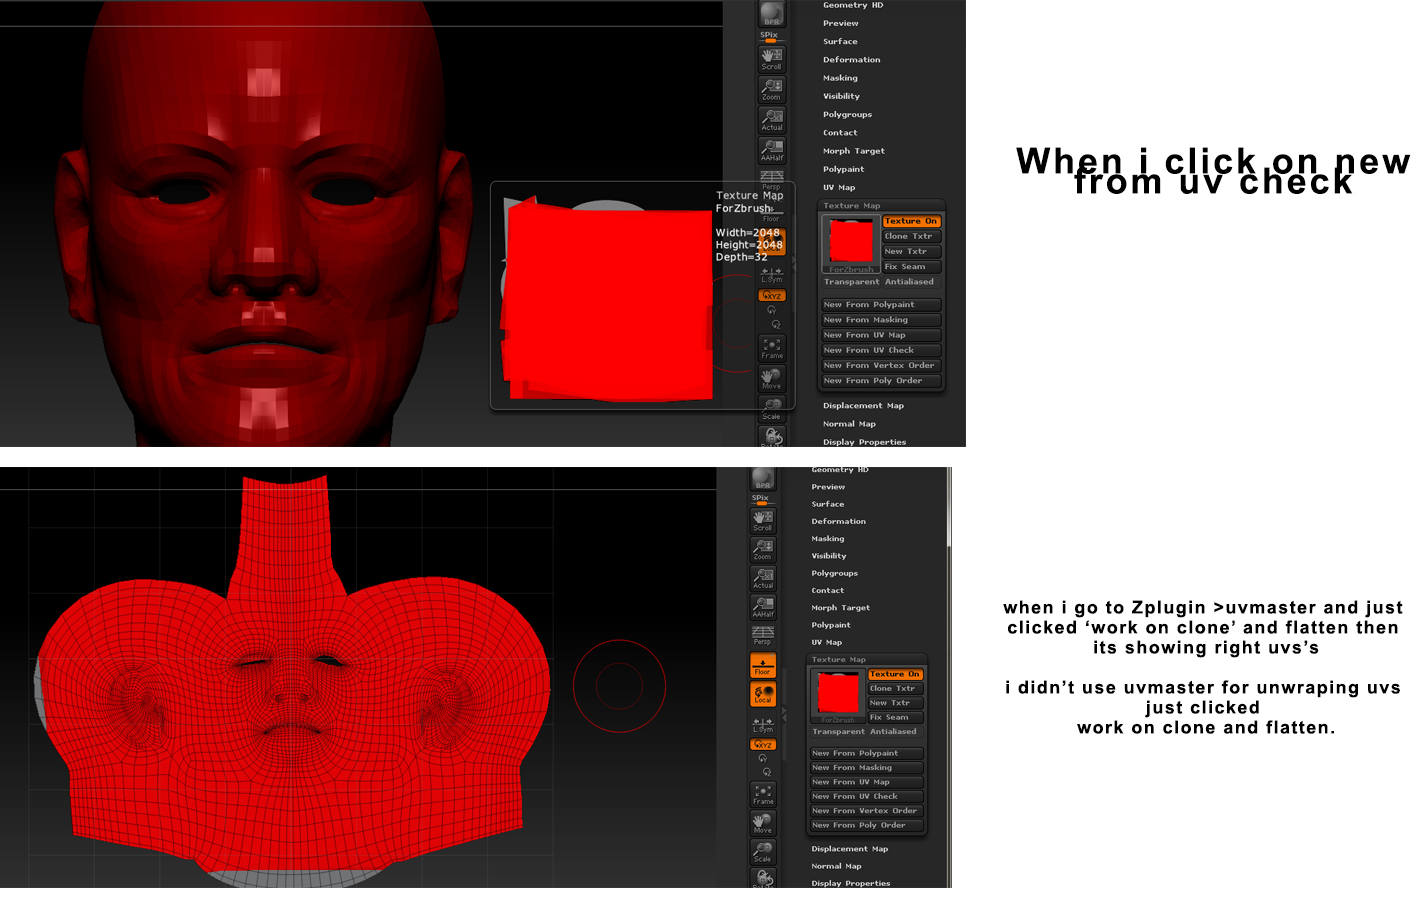This screenshot has height=900, width=1416.
Task: Select the Zoom magnifier icon in the lower screenshot
Action: coord(763,549)
